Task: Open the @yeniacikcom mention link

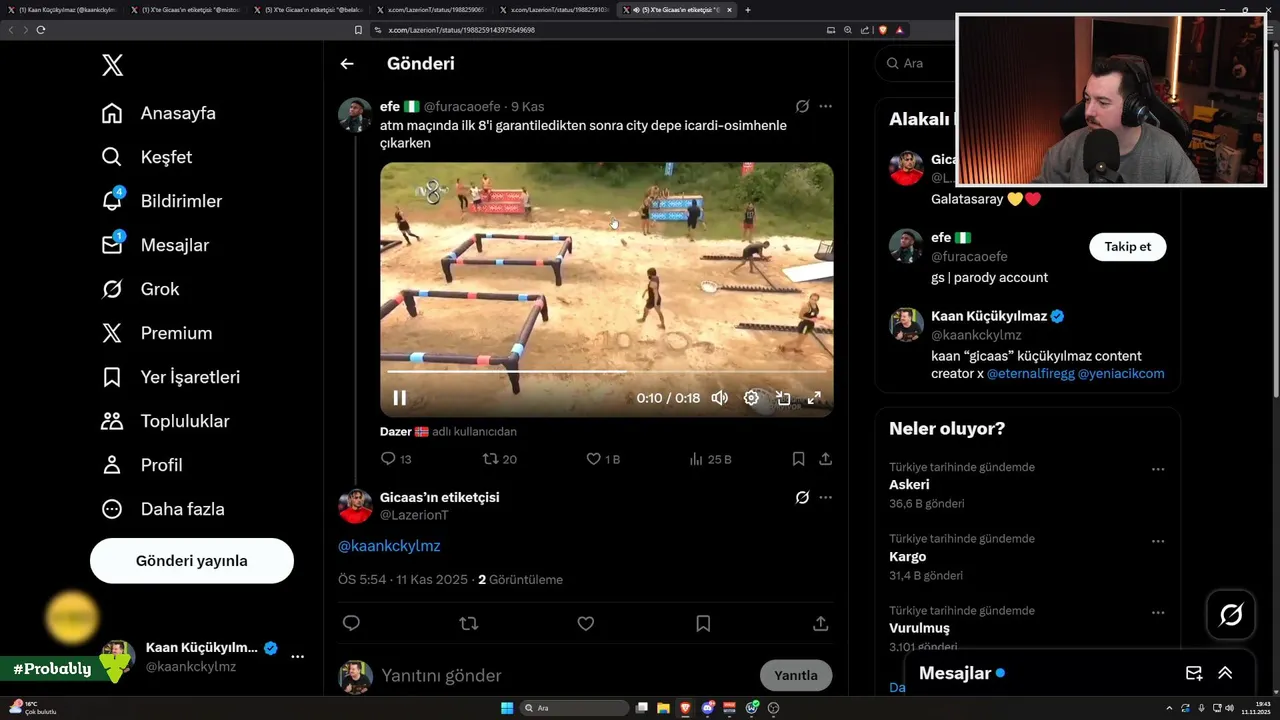Action: (1121, 374)
